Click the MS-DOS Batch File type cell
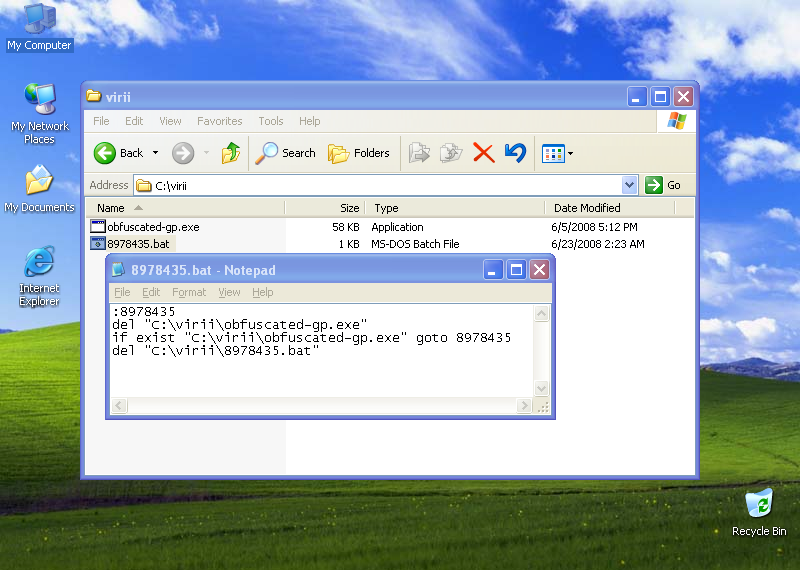 415,244
